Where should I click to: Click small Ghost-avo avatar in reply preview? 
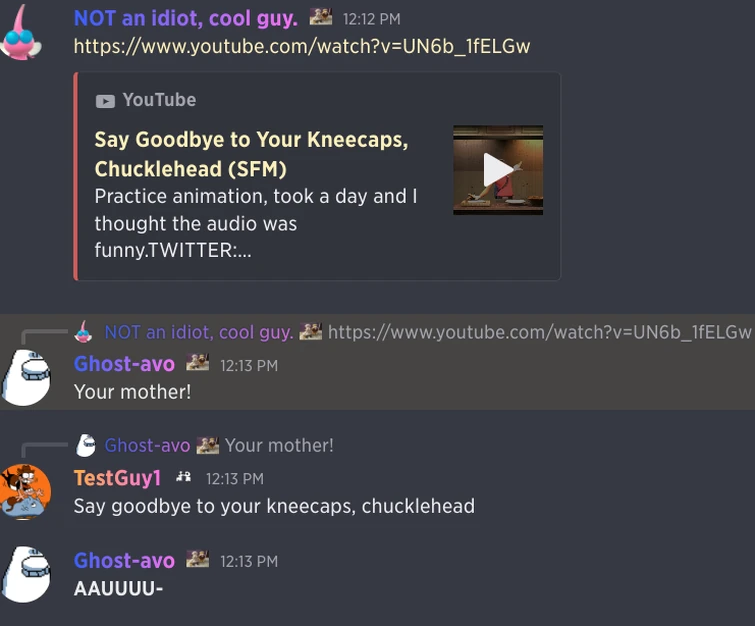(86, 445)
